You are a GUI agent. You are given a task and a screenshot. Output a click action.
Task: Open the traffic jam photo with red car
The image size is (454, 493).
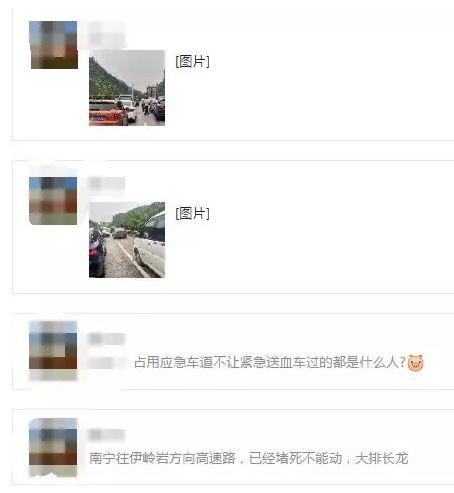point(127,88)
